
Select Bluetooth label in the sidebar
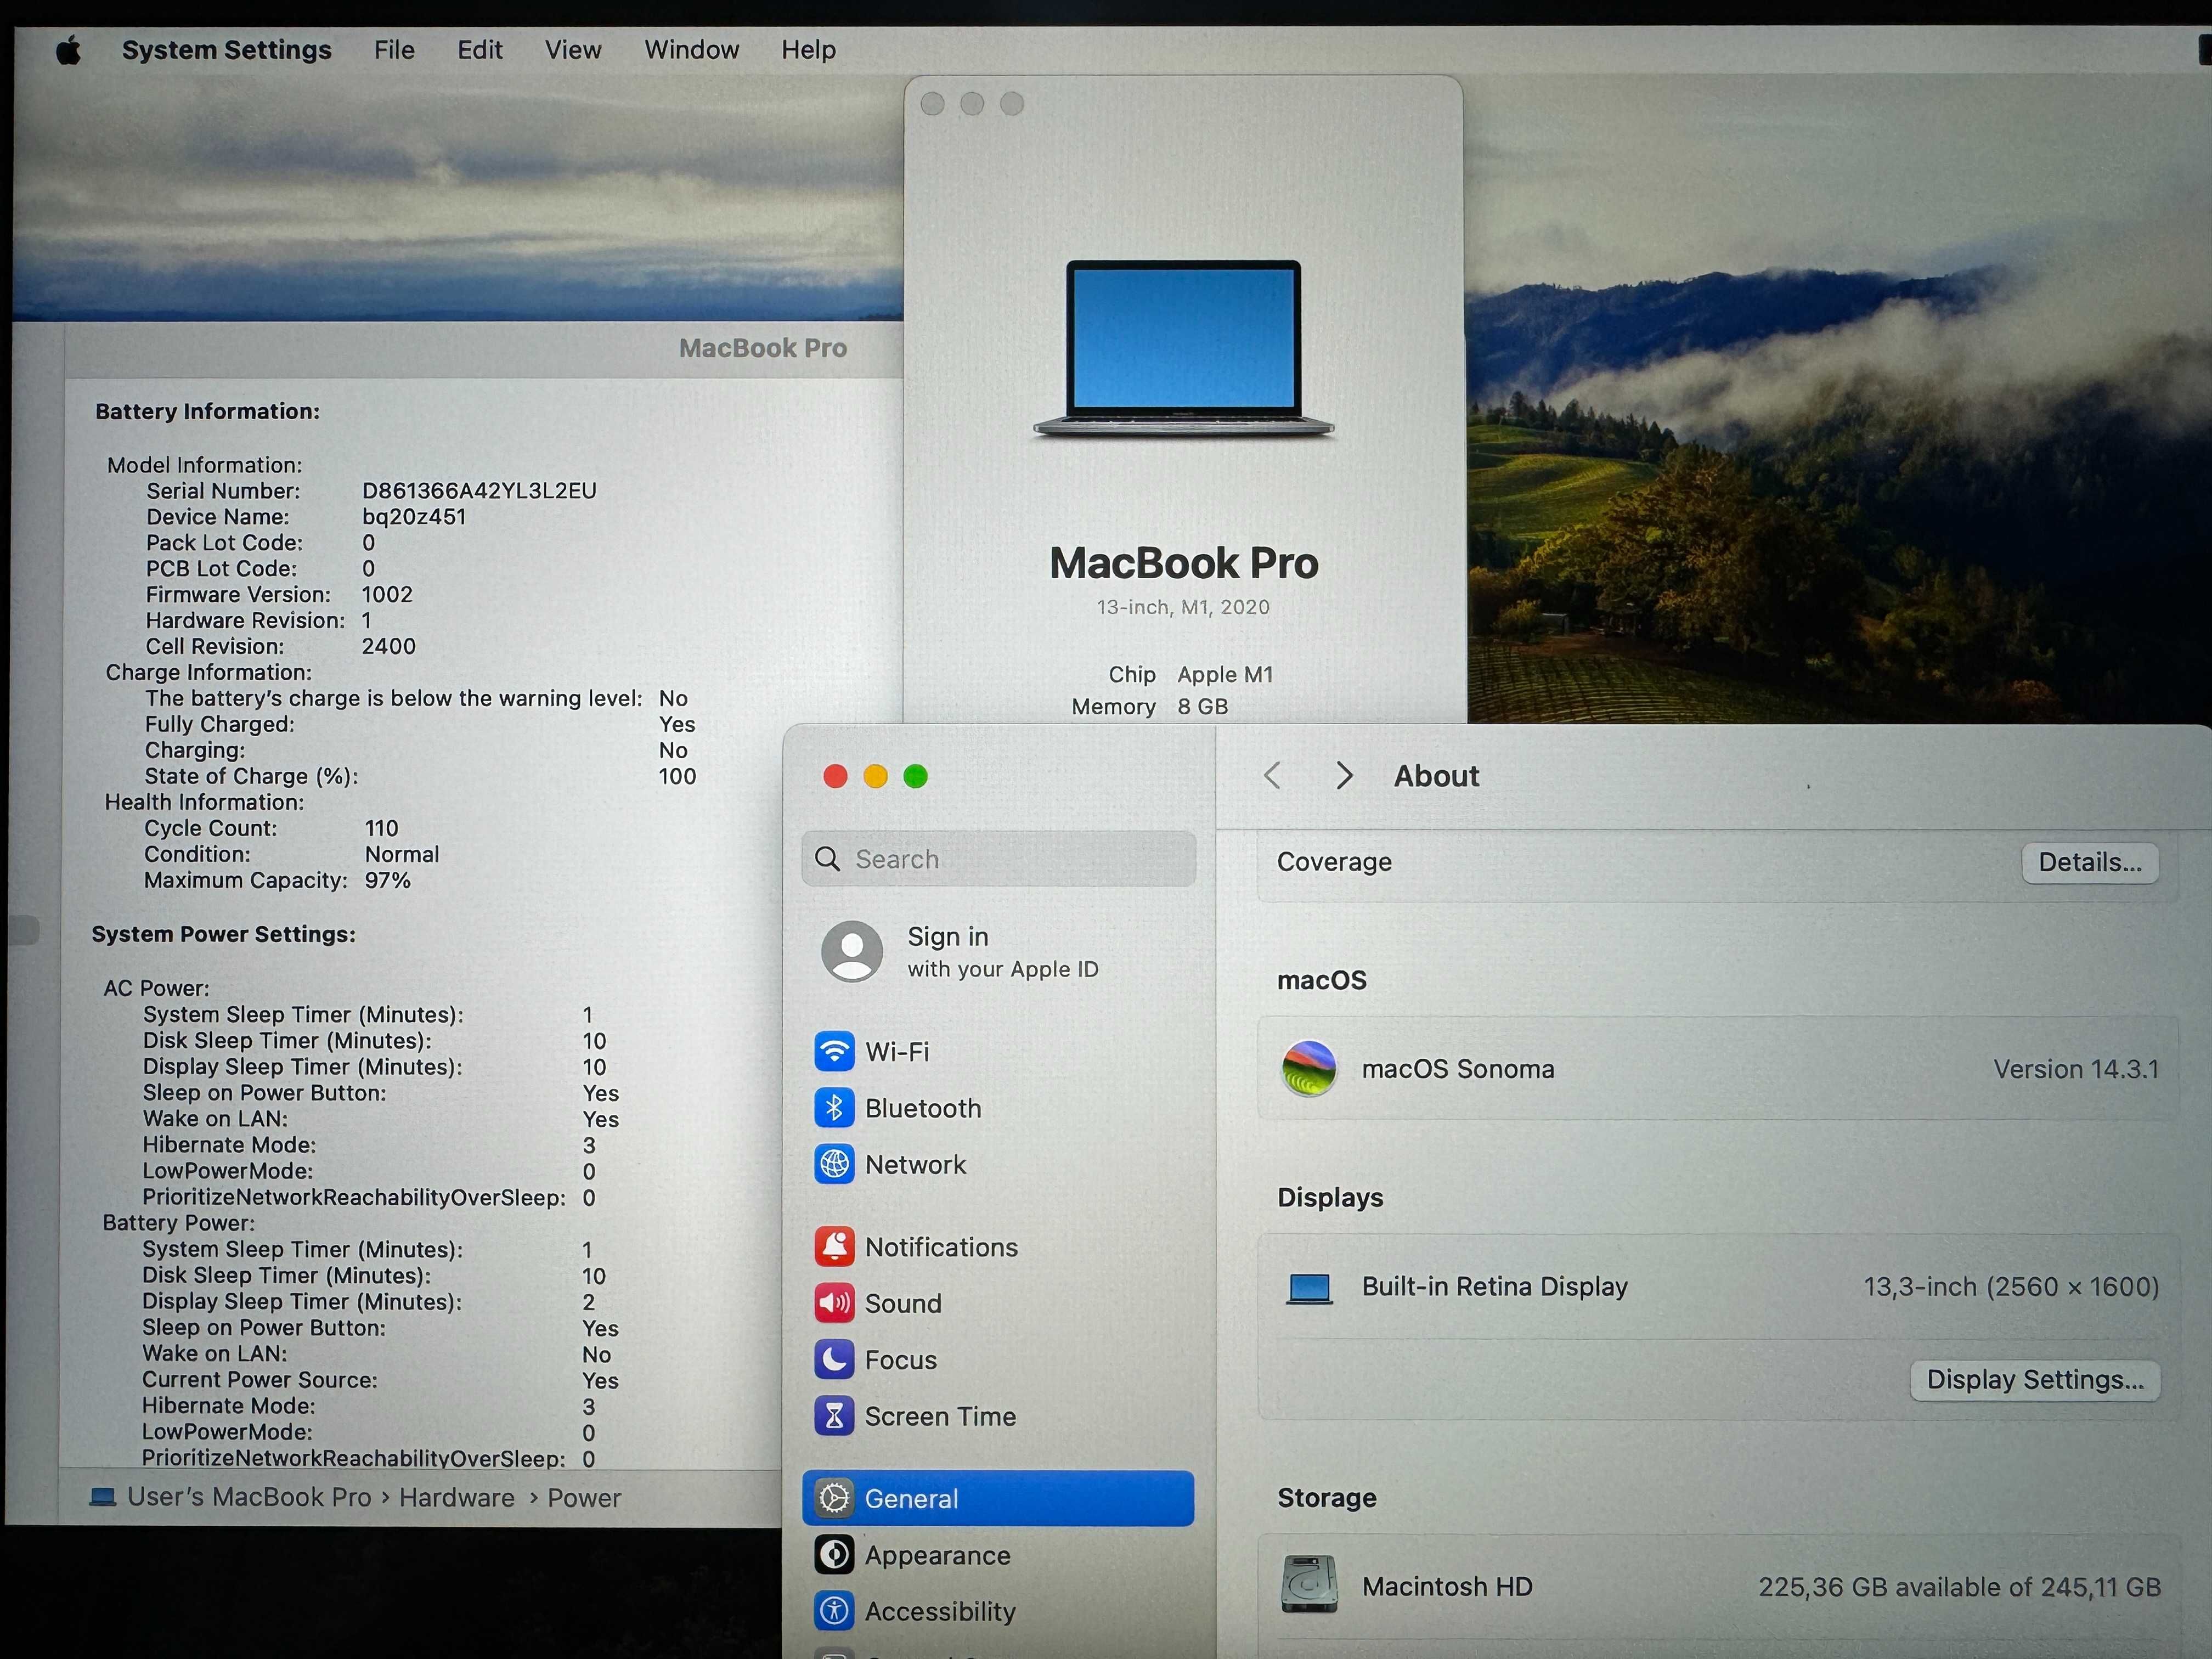coord(923,1108)
